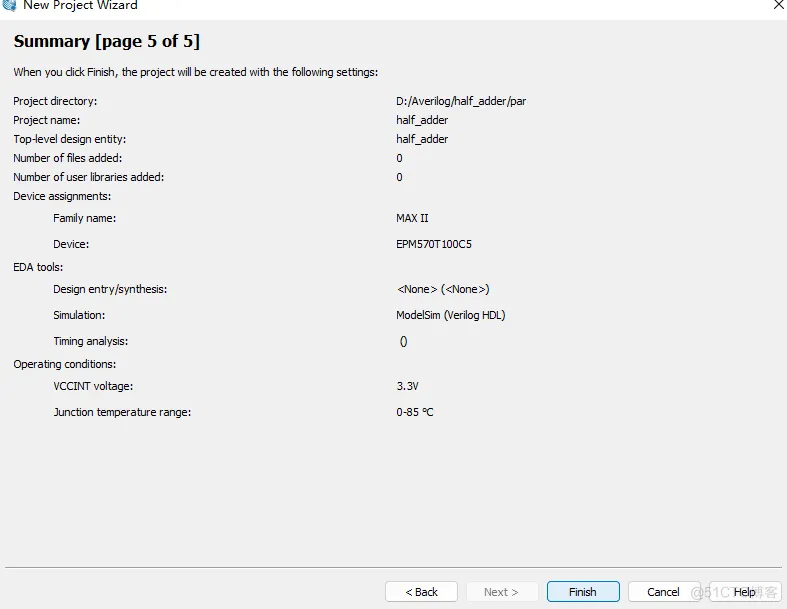Click the Project name value half_adder

(x=422, y=120)
